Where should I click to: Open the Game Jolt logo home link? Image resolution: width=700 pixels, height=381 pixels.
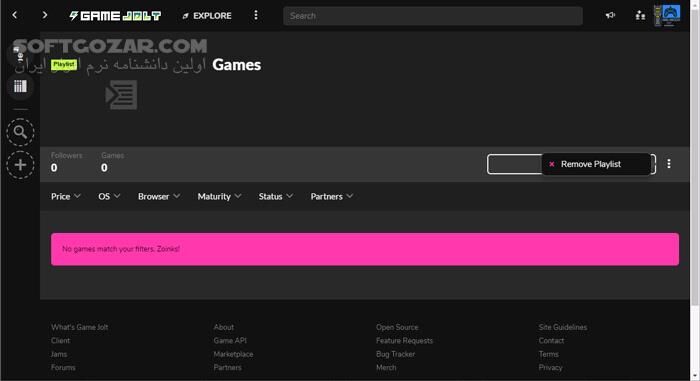click(115, 16)
